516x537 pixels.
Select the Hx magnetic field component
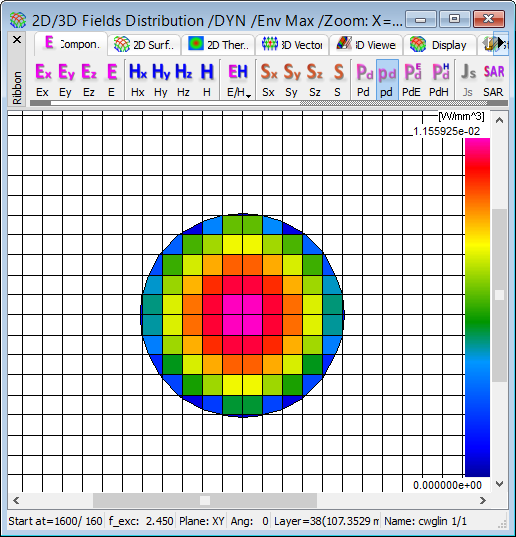(x=138, y=80)
